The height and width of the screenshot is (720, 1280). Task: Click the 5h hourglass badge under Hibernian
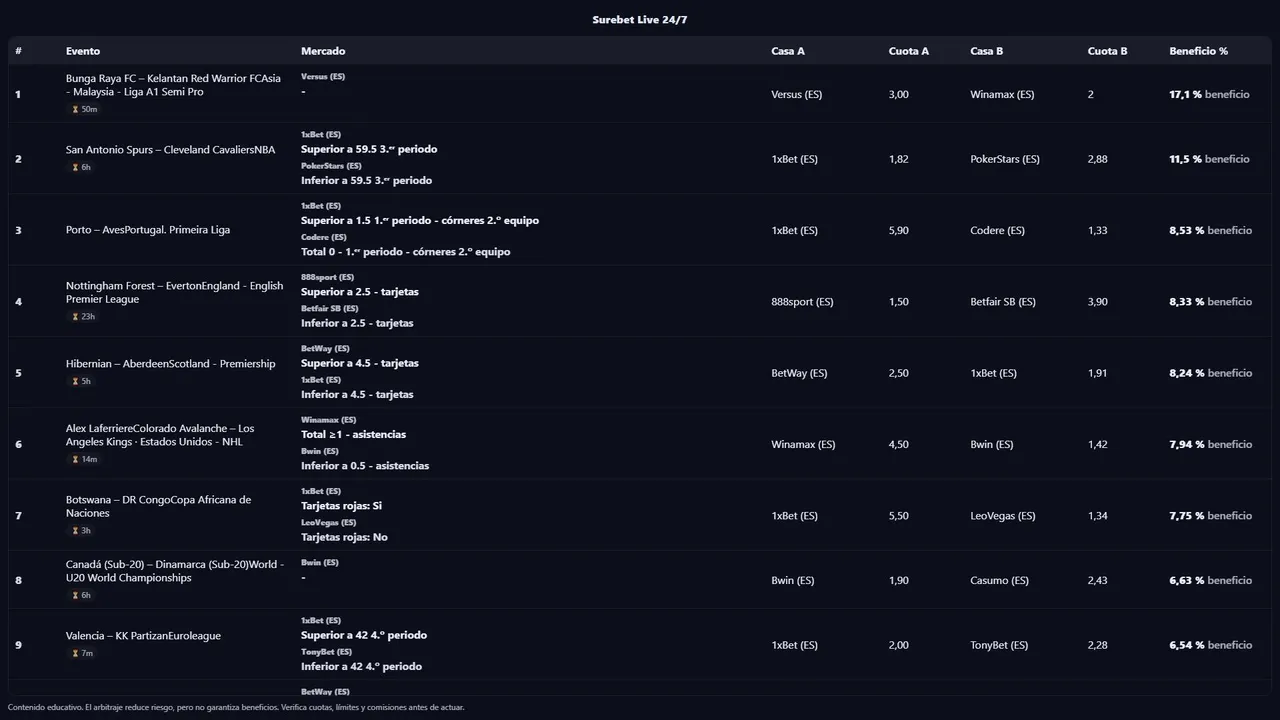[x=81, y=381]
